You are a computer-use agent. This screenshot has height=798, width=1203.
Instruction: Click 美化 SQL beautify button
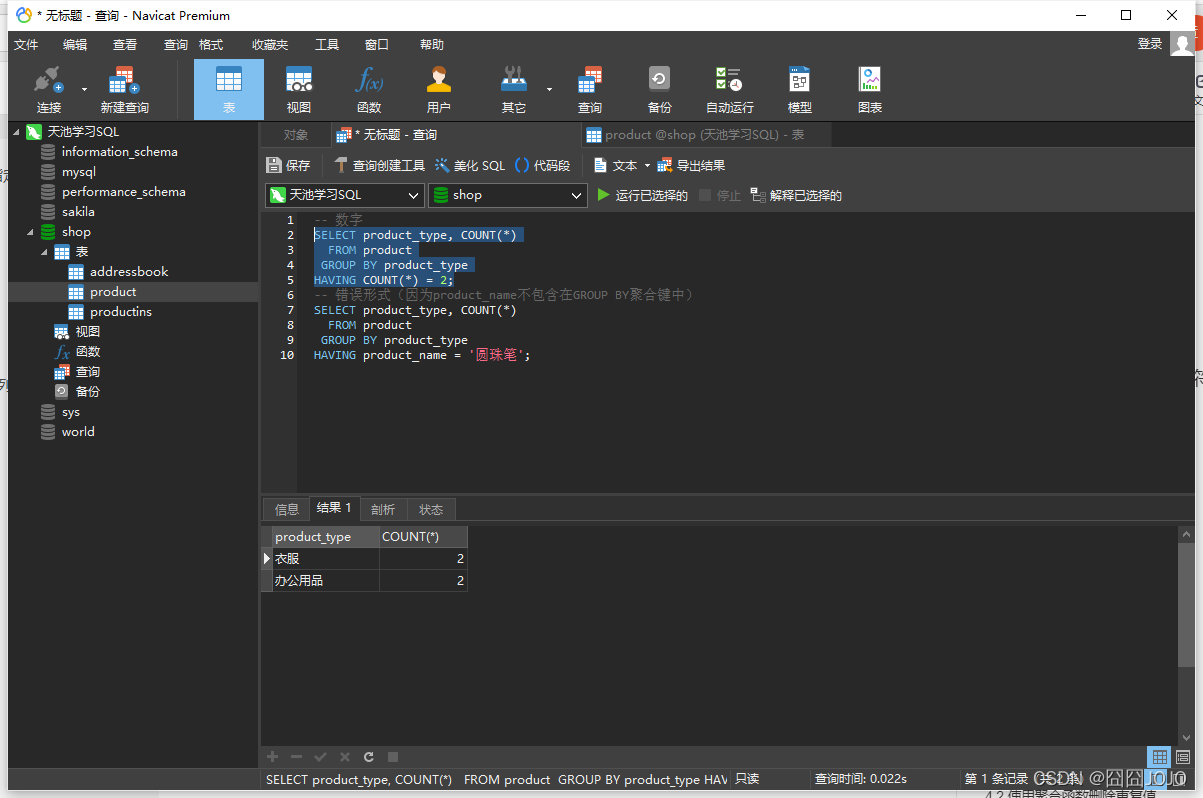470,166
